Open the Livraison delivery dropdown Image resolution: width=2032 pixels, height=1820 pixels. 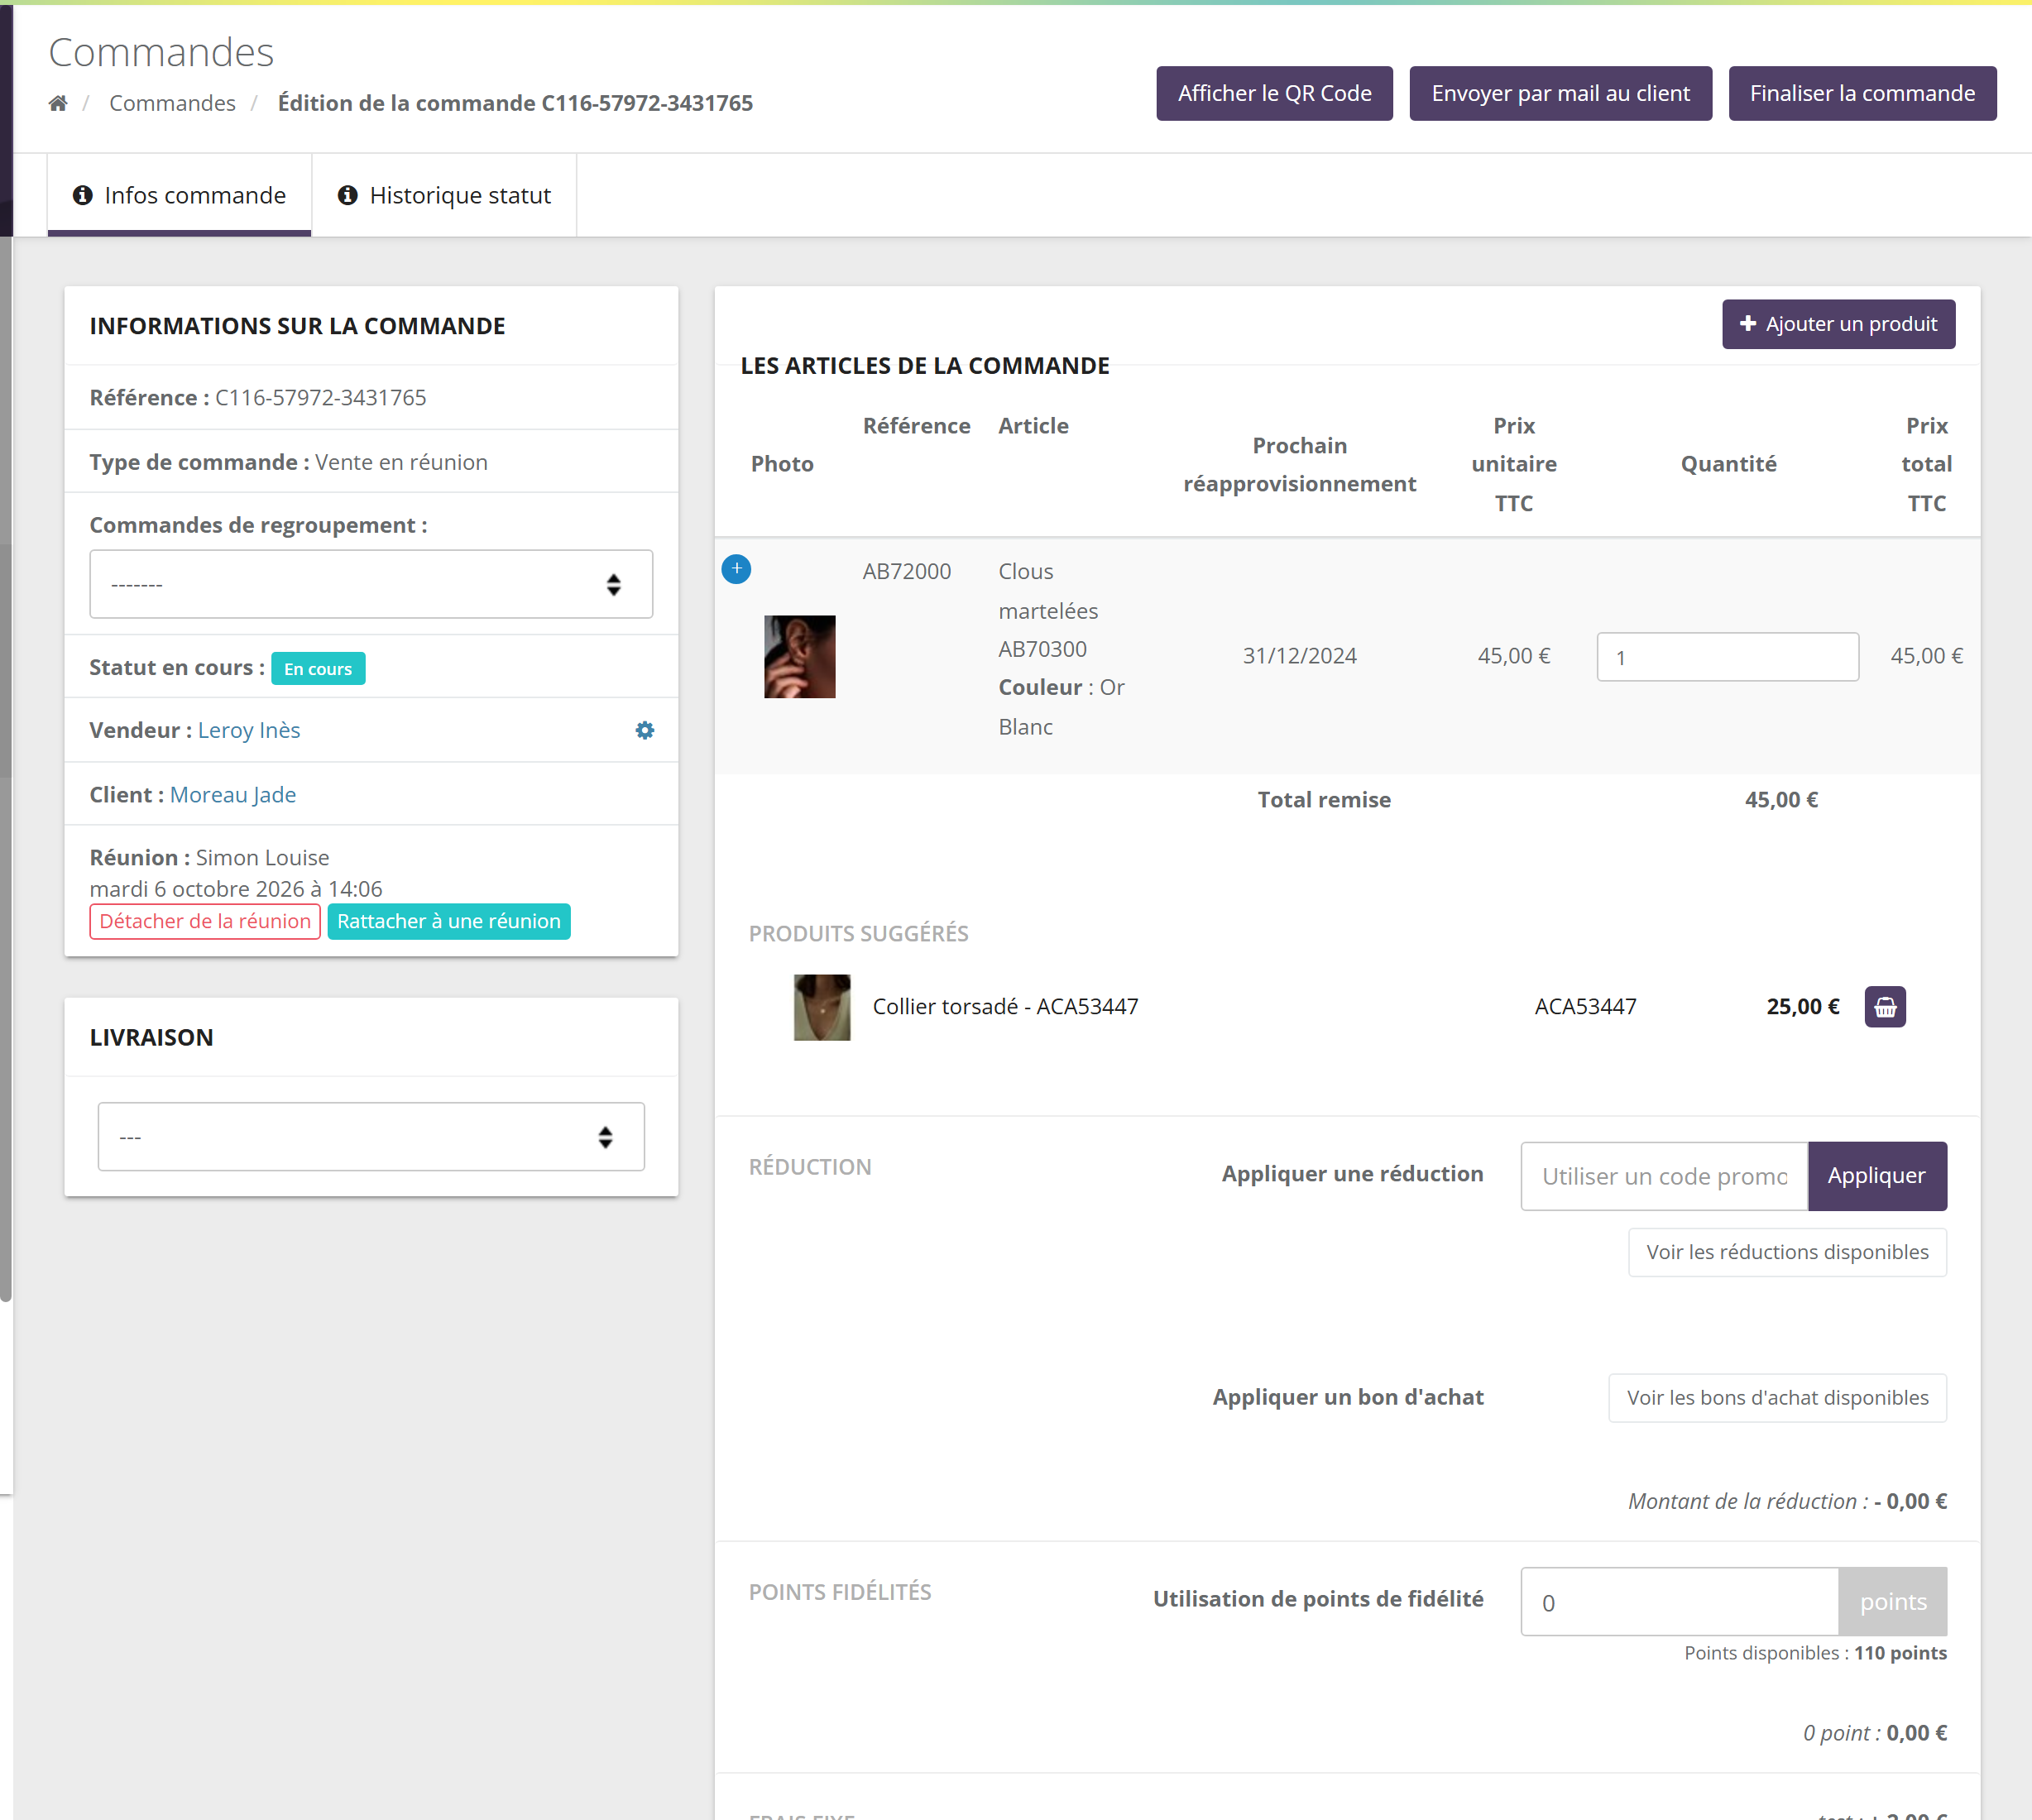(x=371, y=1137)
